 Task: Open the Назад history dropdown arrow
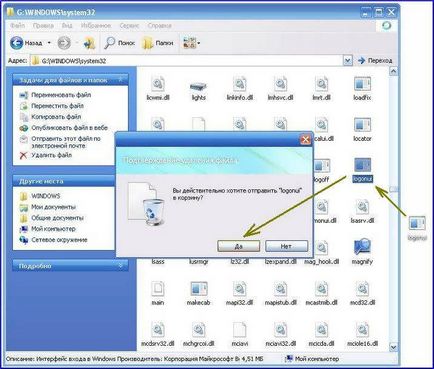pyautogui.click(x=49, y=43)
